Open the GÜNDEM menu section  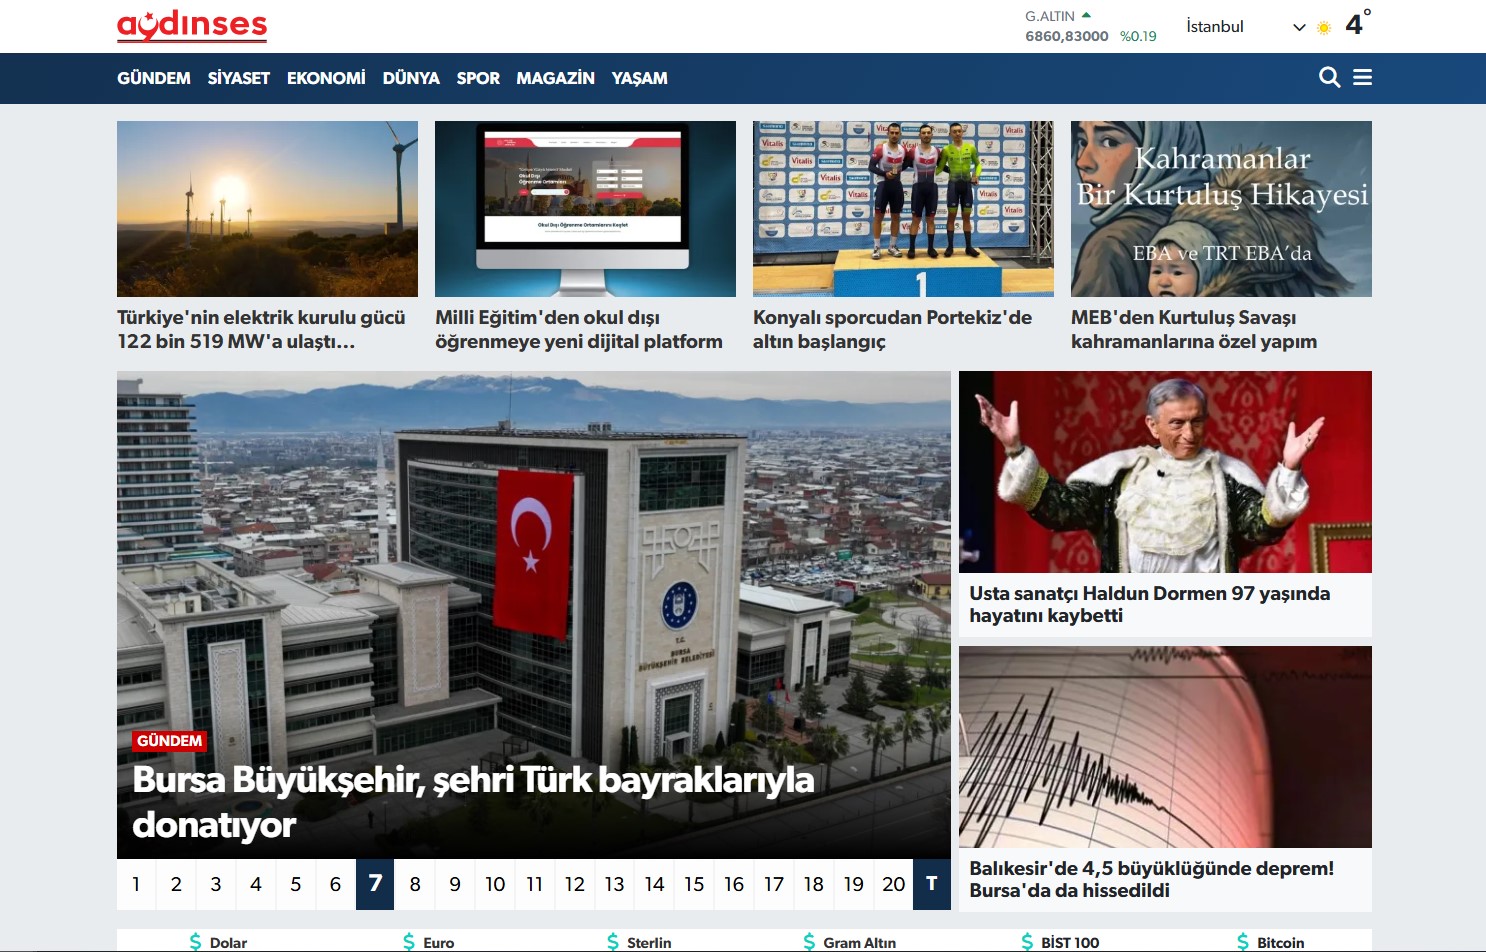tap(154, 78)
